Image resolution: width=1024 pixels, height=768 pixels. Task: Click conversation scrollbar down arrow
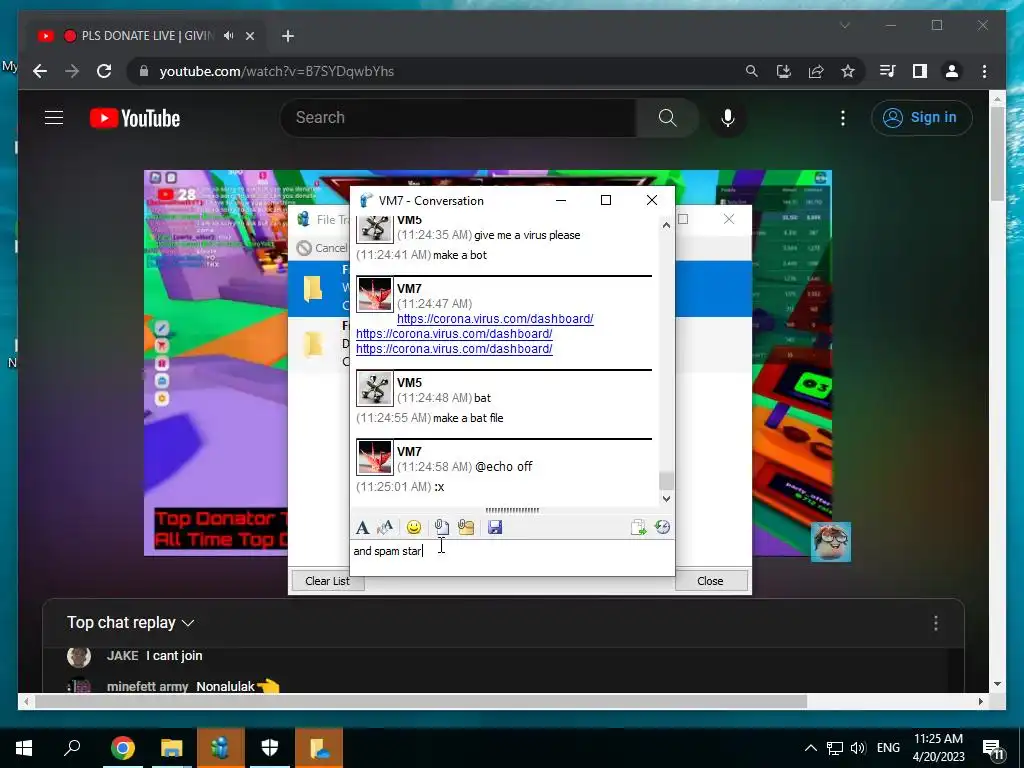click(666, 498)
